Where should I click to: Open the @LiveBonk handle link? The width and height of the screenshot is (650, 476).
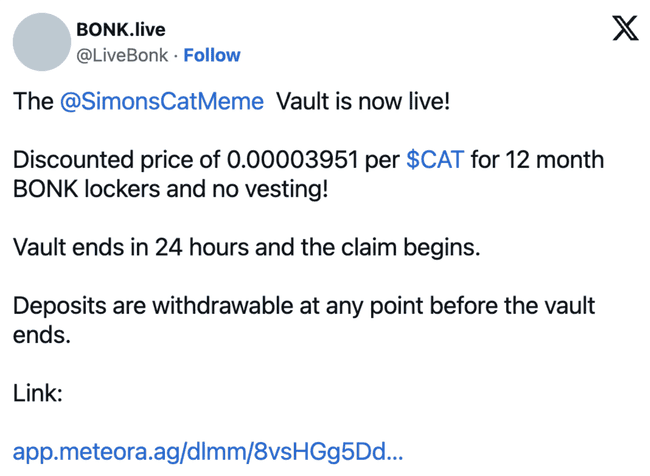121,55
